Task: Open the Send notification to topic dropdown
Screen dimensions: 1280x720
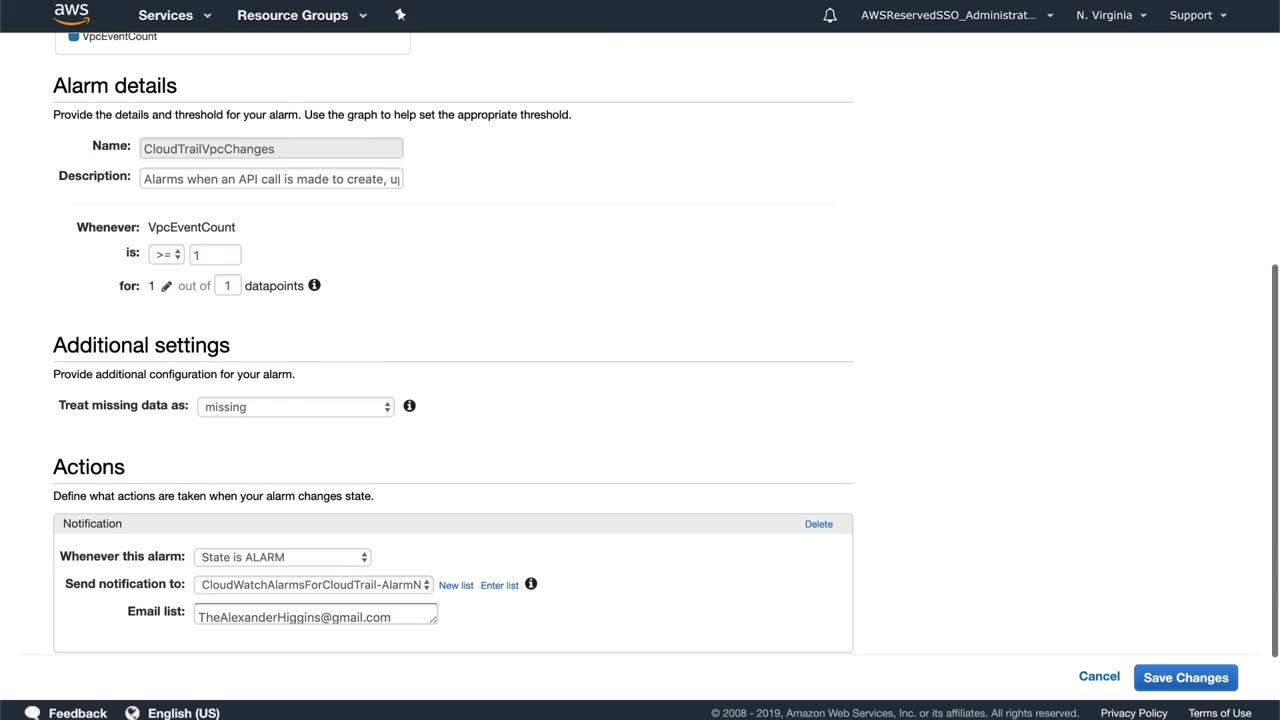Action: coord(313,585)
